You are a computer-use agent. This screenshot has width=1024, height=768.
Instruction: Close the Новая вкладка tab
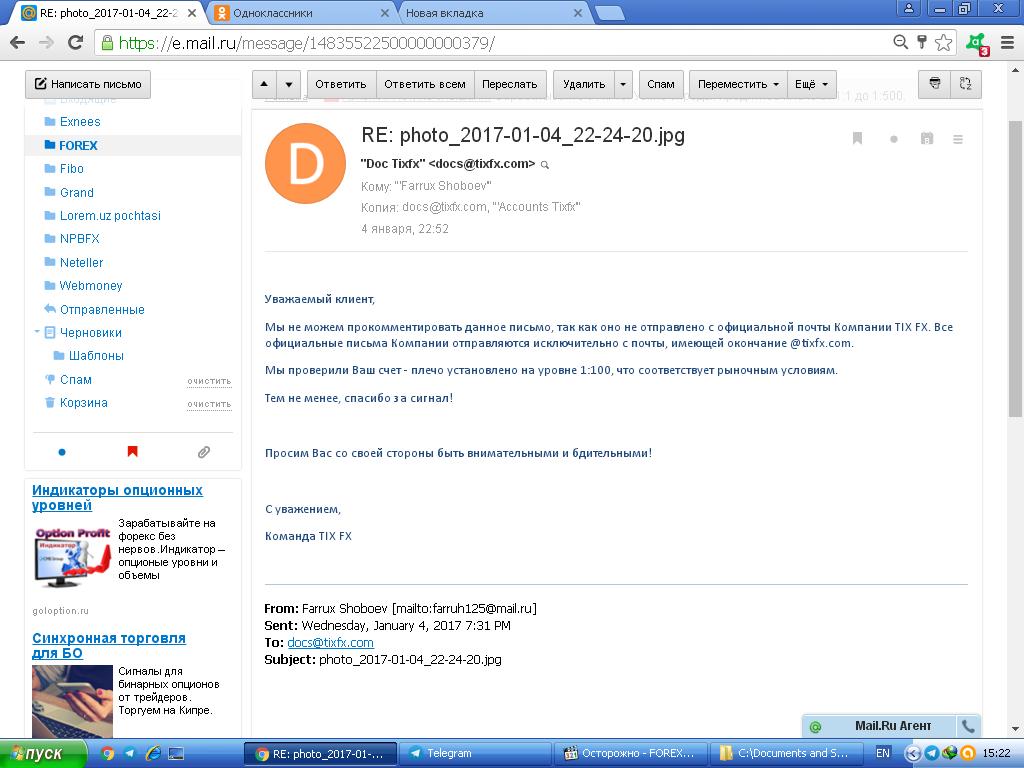[578, 12]
